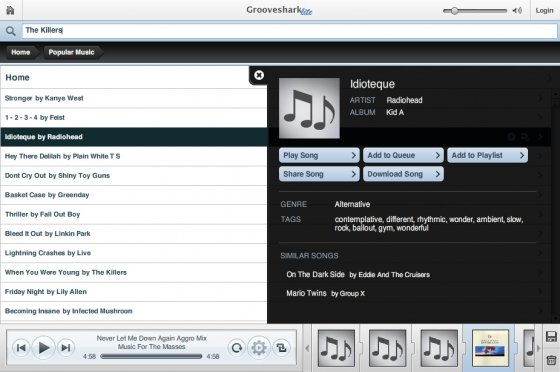
Task: Select the highlighted queue album cover thumbnail
Action: (x=490, y=348)
